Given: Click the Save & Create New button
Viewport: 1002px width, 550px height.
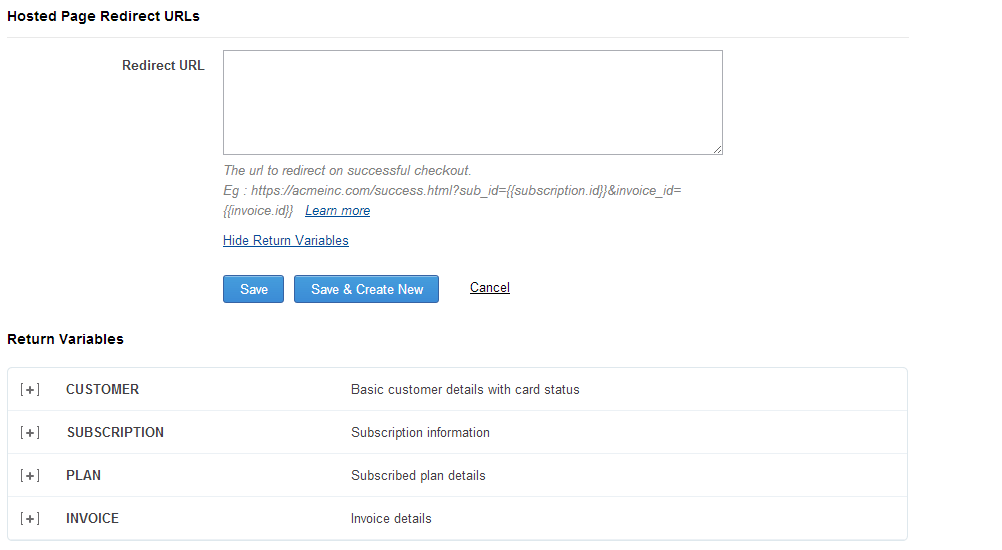Looking at the screenshot, I should coord(366,289).
